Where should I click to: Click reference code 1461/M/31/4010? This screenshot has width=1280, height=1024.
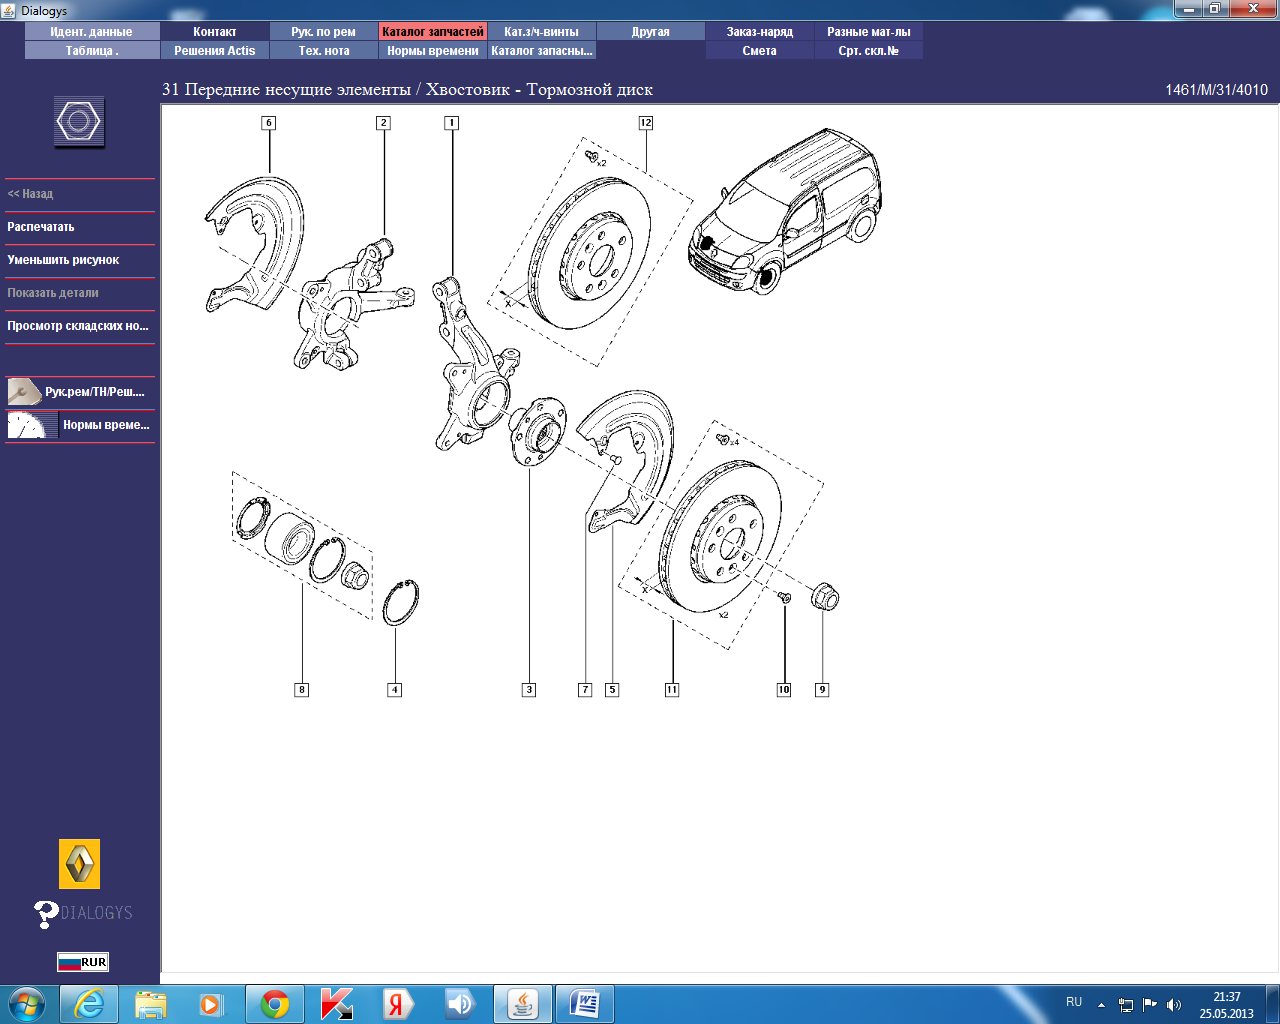[1216, 90]
